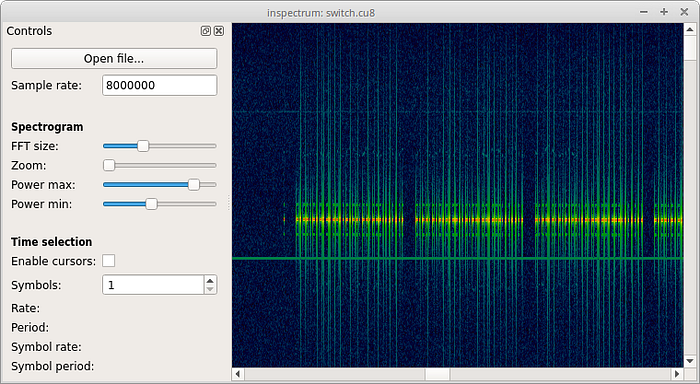This screenshot has height=384, width=700.
Task: Click the Controls panel title
Action: (29, 31)
